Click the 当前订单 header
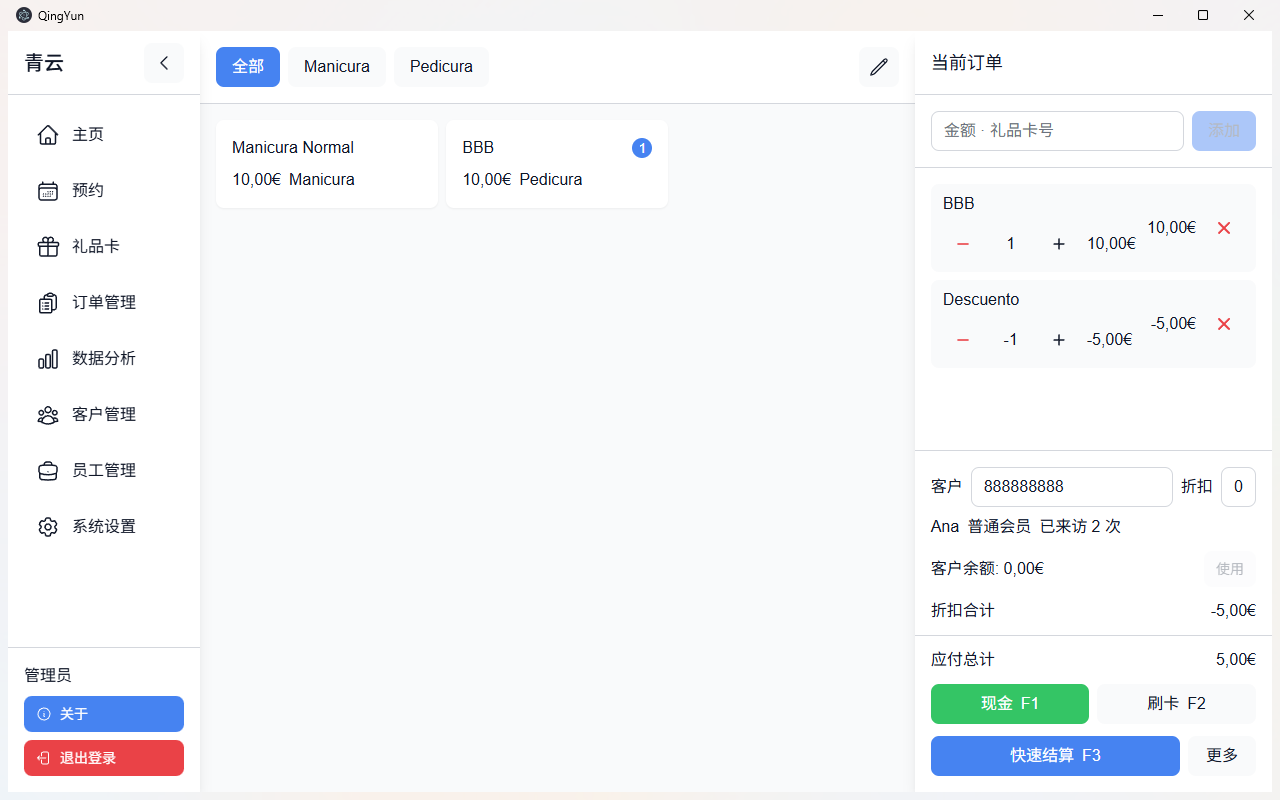Viewport: 1280px width, 800px height. pos(967,63)
